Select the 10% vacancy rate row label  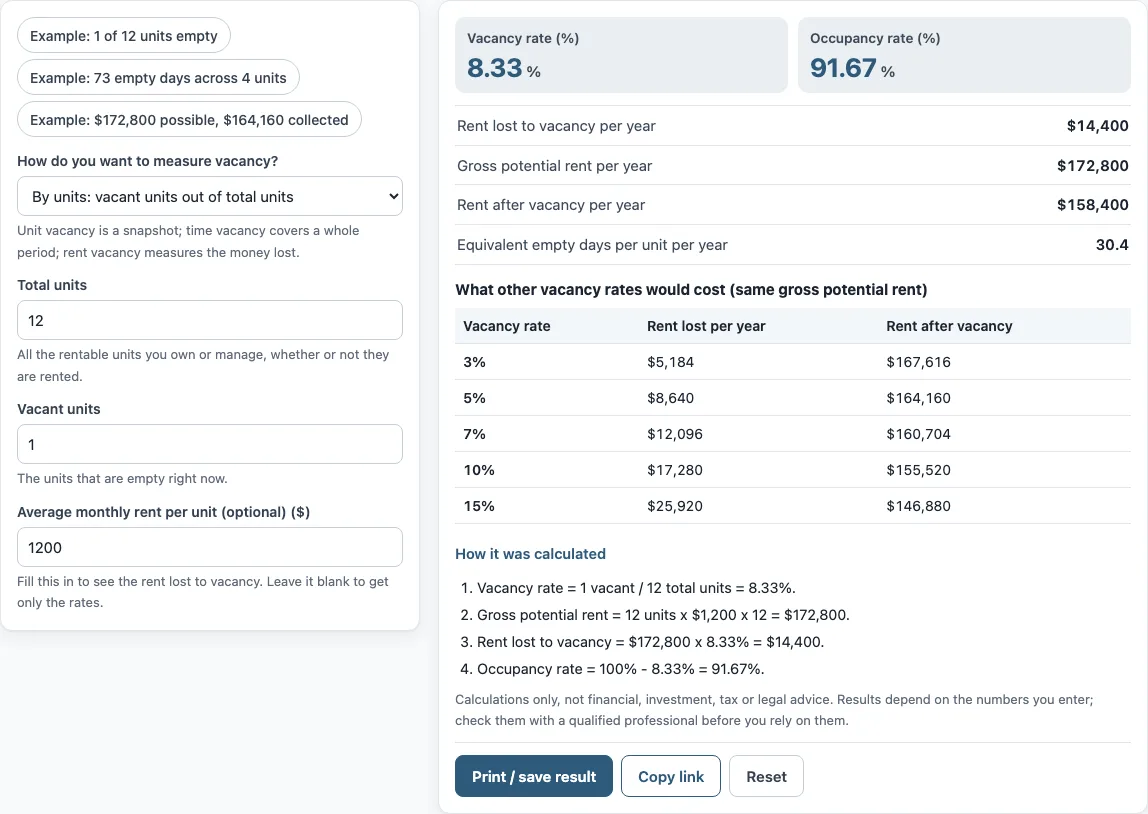[x=479, y=469]
